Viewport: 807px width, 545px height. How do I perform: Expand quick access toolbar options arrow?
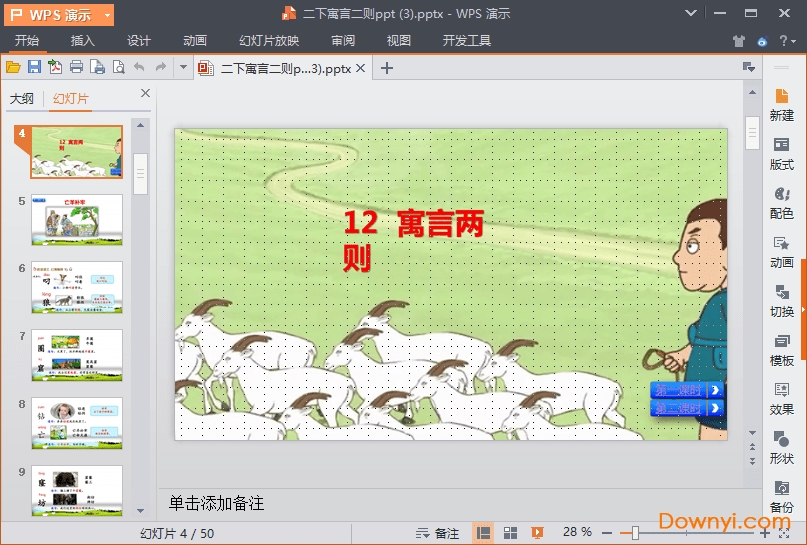183,67
